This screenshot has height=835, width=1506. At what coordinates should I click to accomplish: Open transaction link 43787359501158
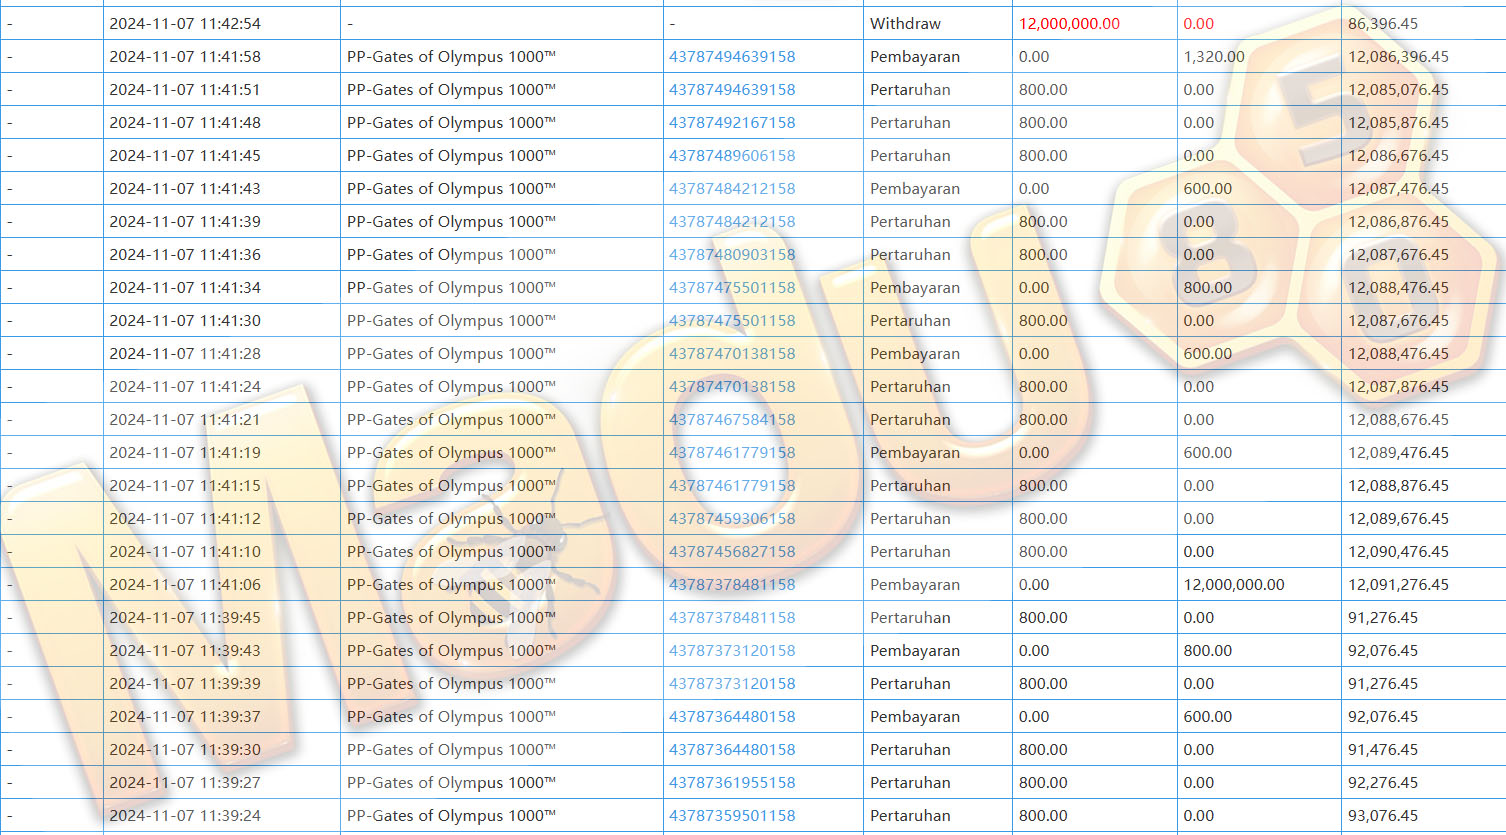(732, 816)
